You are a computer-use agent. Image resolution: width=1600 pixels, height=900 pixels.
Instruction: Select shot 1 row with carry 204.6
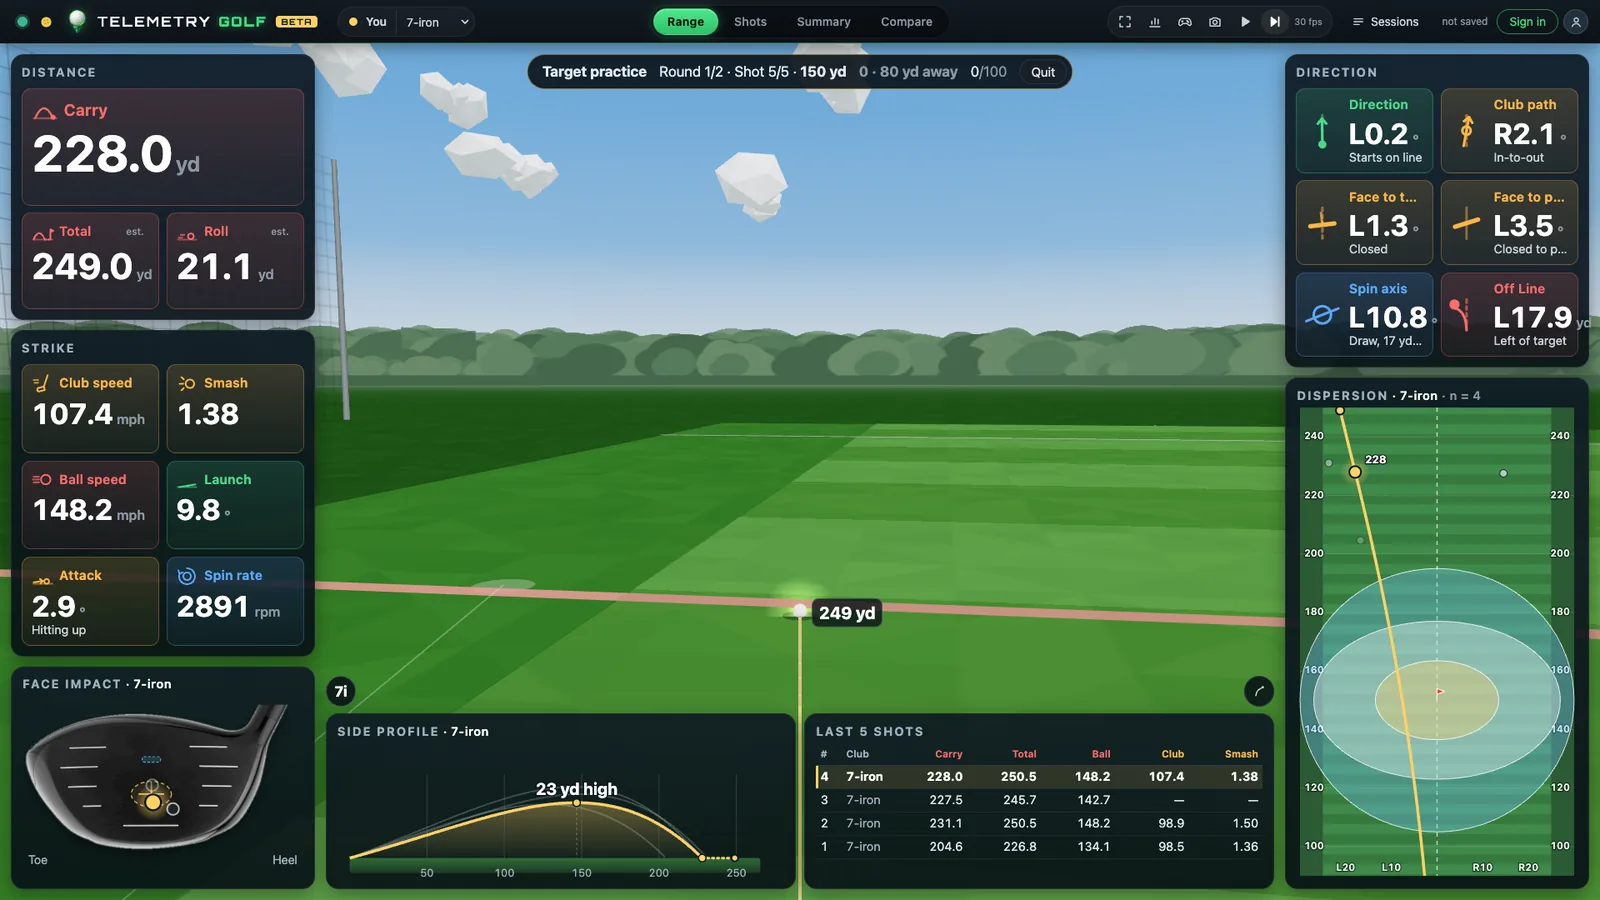1039,846
